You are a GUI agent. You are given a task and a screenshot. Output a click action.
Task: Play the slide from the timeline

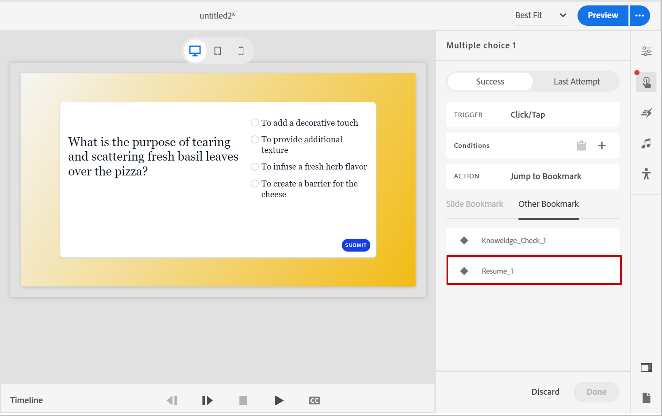tap(279, 400)
